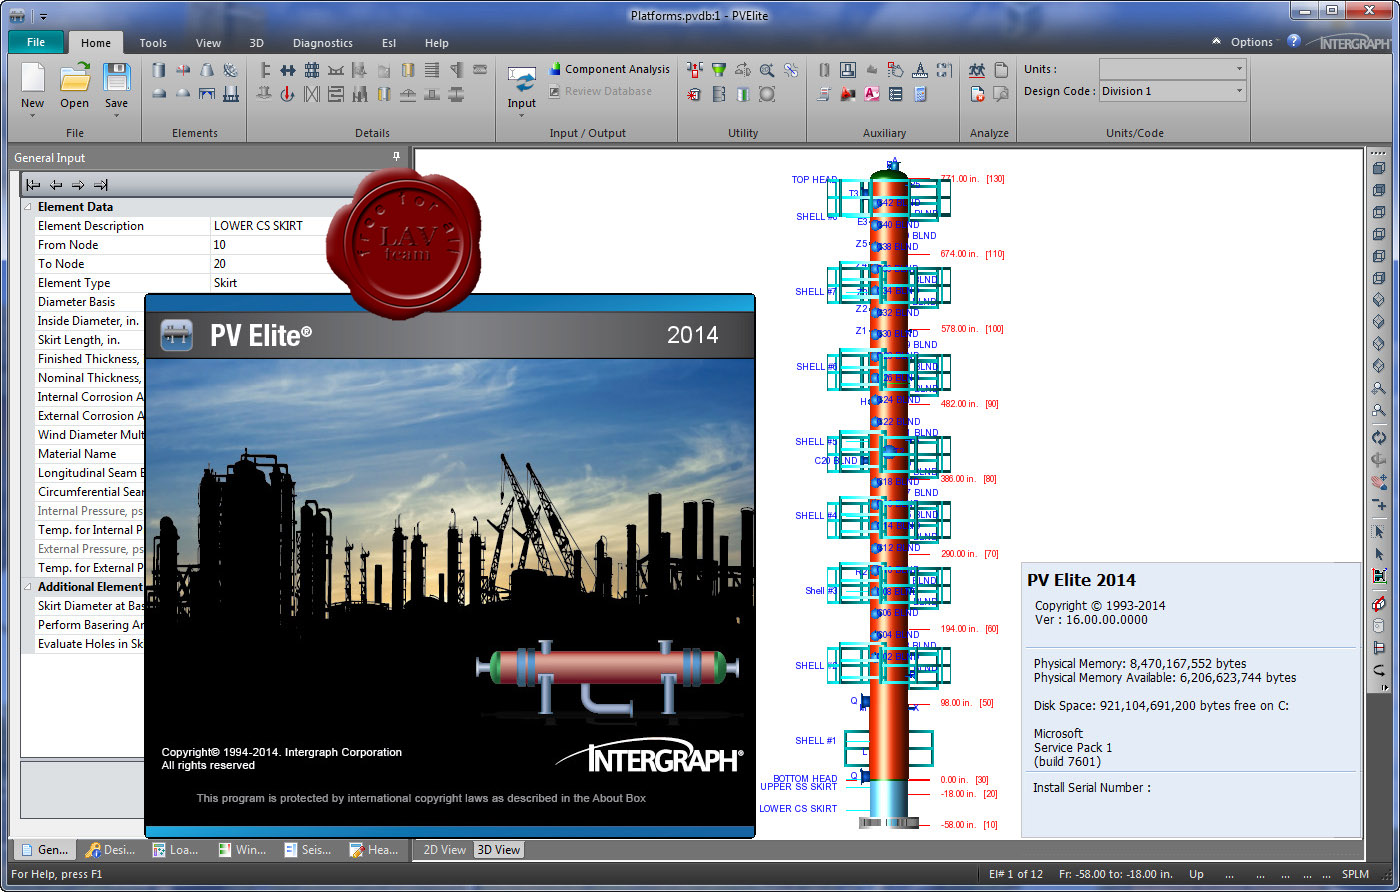Image resolution: width=1400 pixels, height=892 pixels.
Task: Open the File menu
Action: (x=36, y=42)
